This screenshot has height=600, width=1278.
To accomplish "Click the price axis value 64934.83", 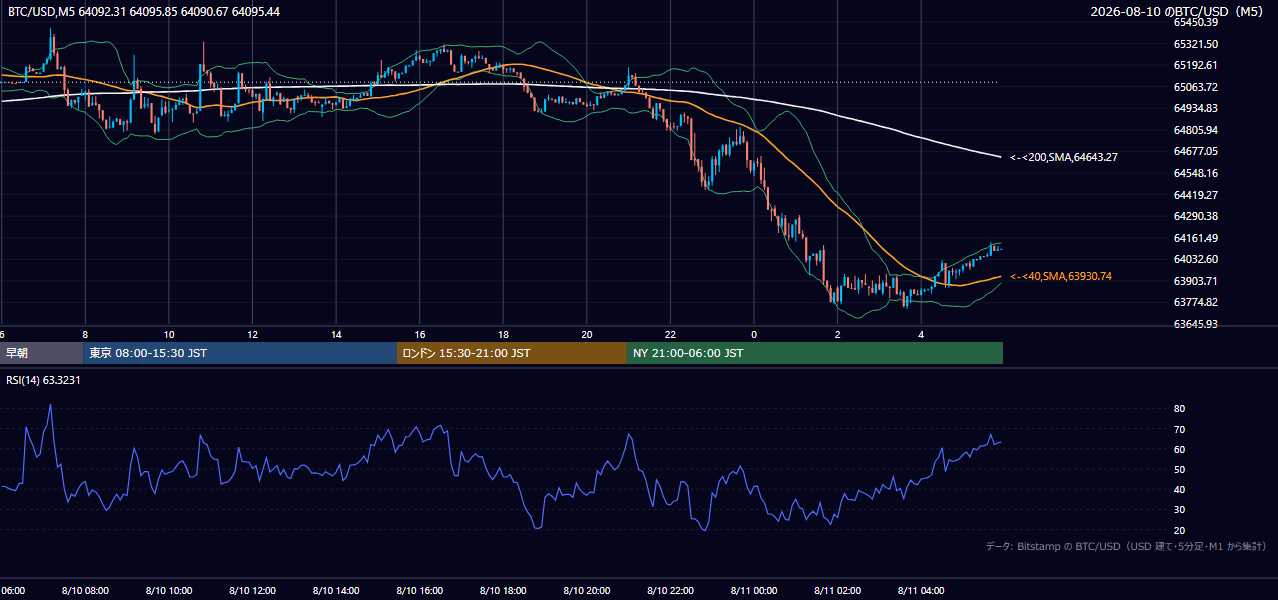I will (x=1195, y=108).
